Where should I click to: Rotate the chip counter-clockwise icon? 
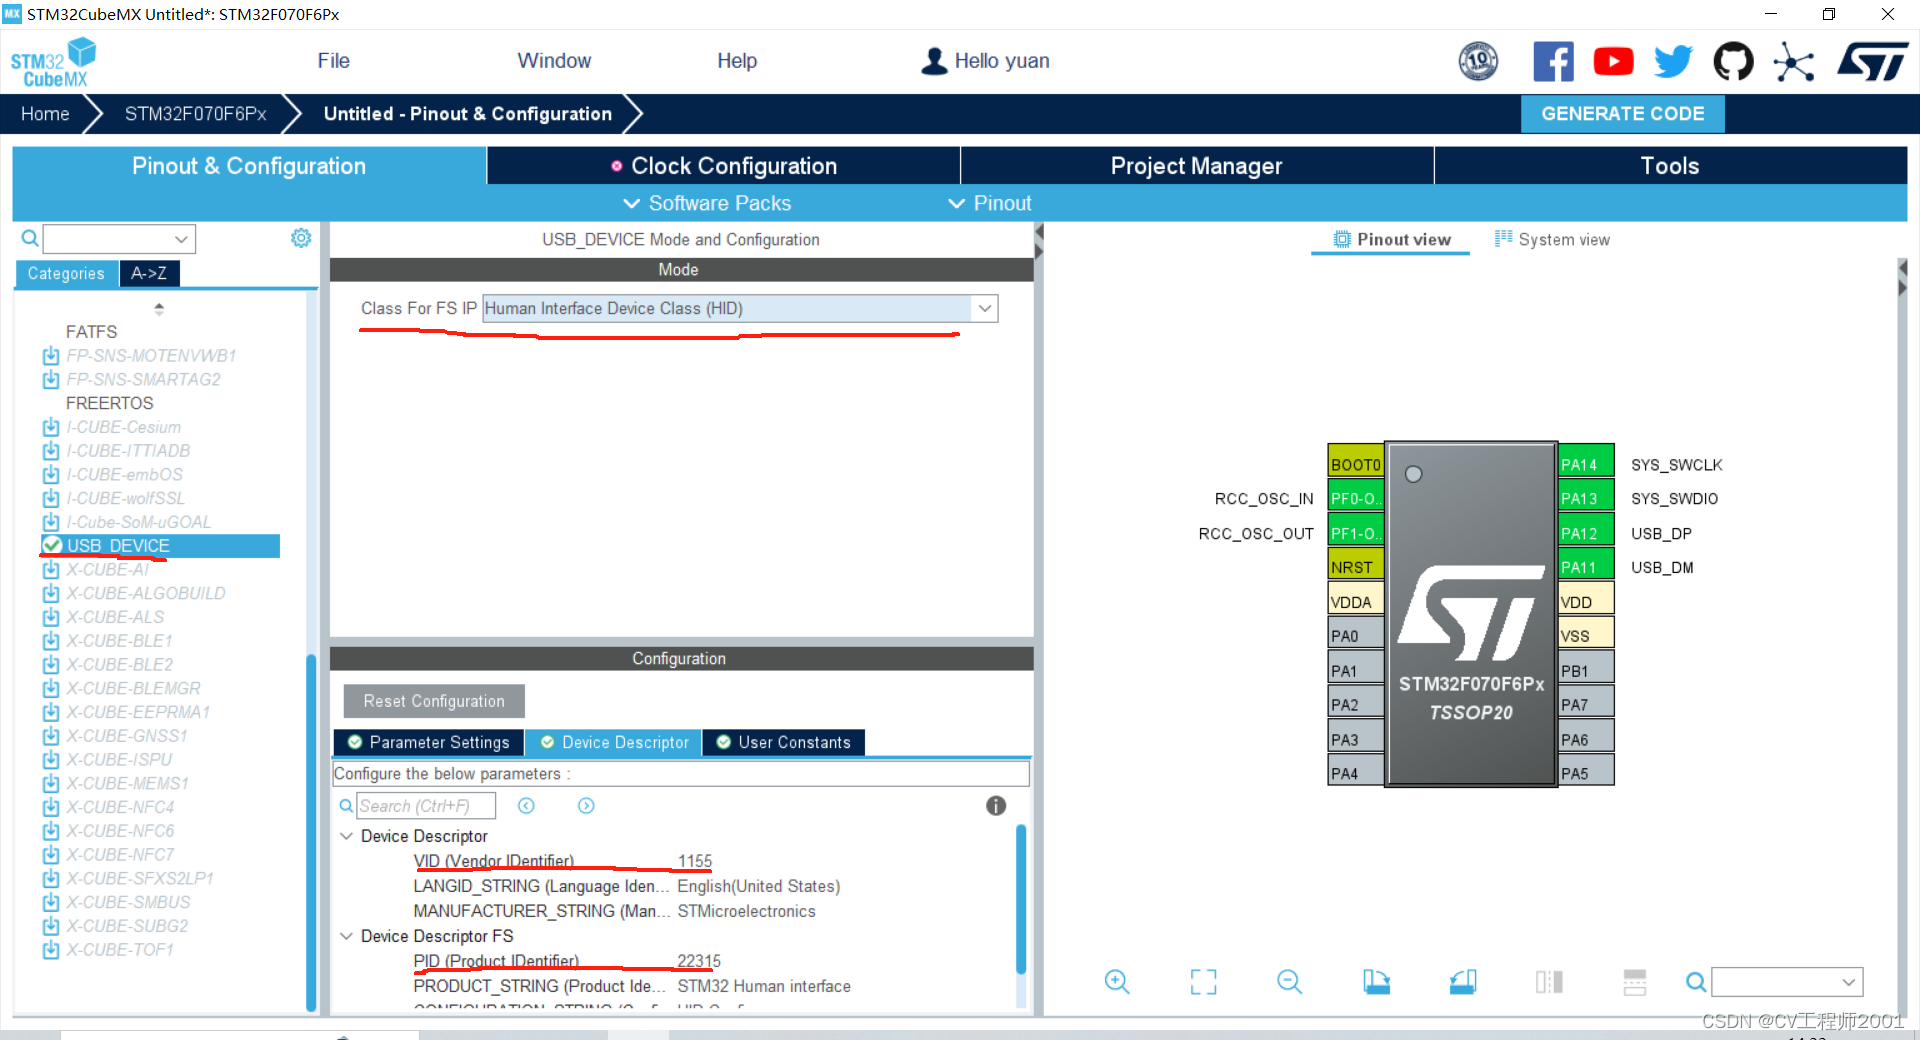[1463, 982]
